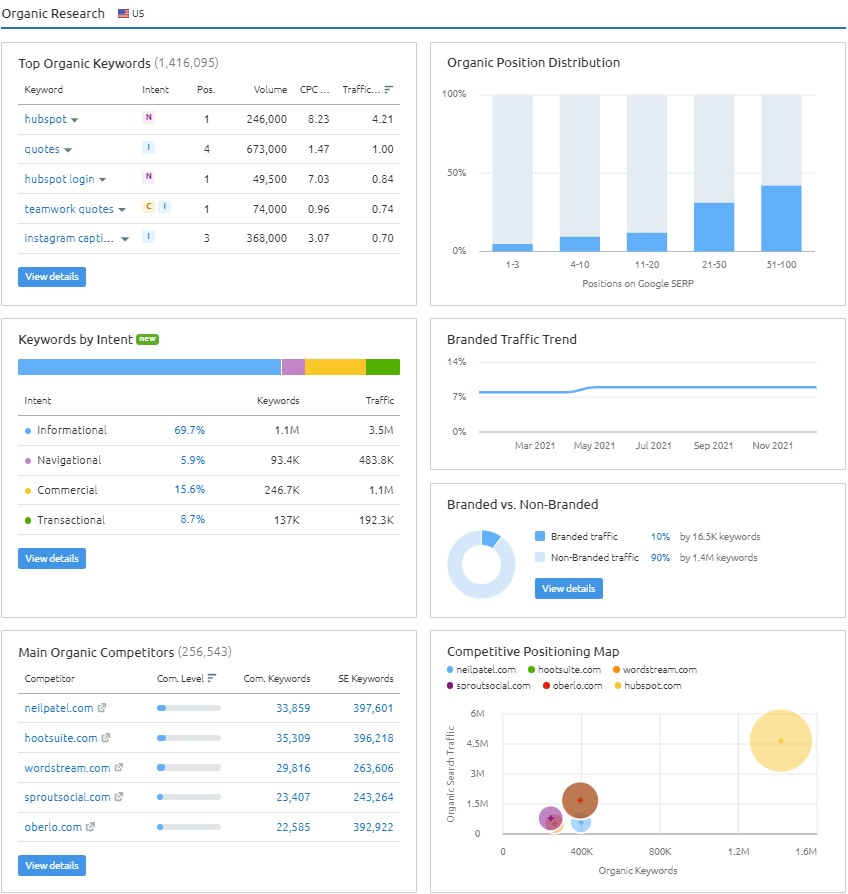Image resolution: width=848 pixels, height=894 pixels.
Task: Click the Traffic column sort icon
Action: [x=388, y=90]
